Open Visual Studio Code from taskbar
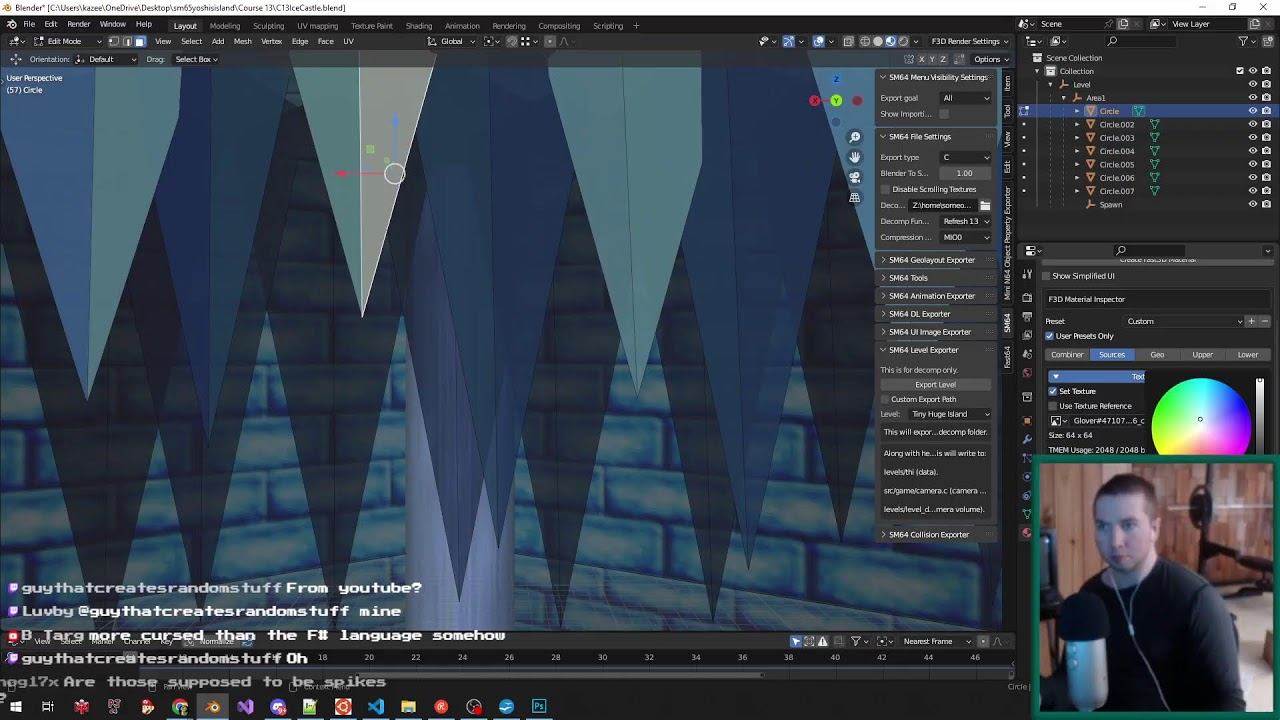1280x720 pixels. click(x=375, y=707)
